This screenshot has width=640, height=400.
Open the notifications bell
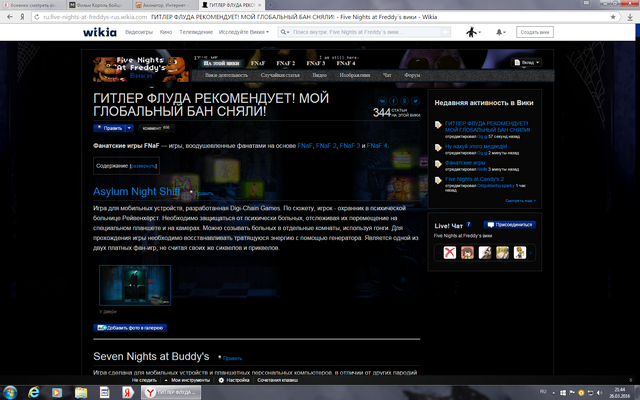[500, 32]
